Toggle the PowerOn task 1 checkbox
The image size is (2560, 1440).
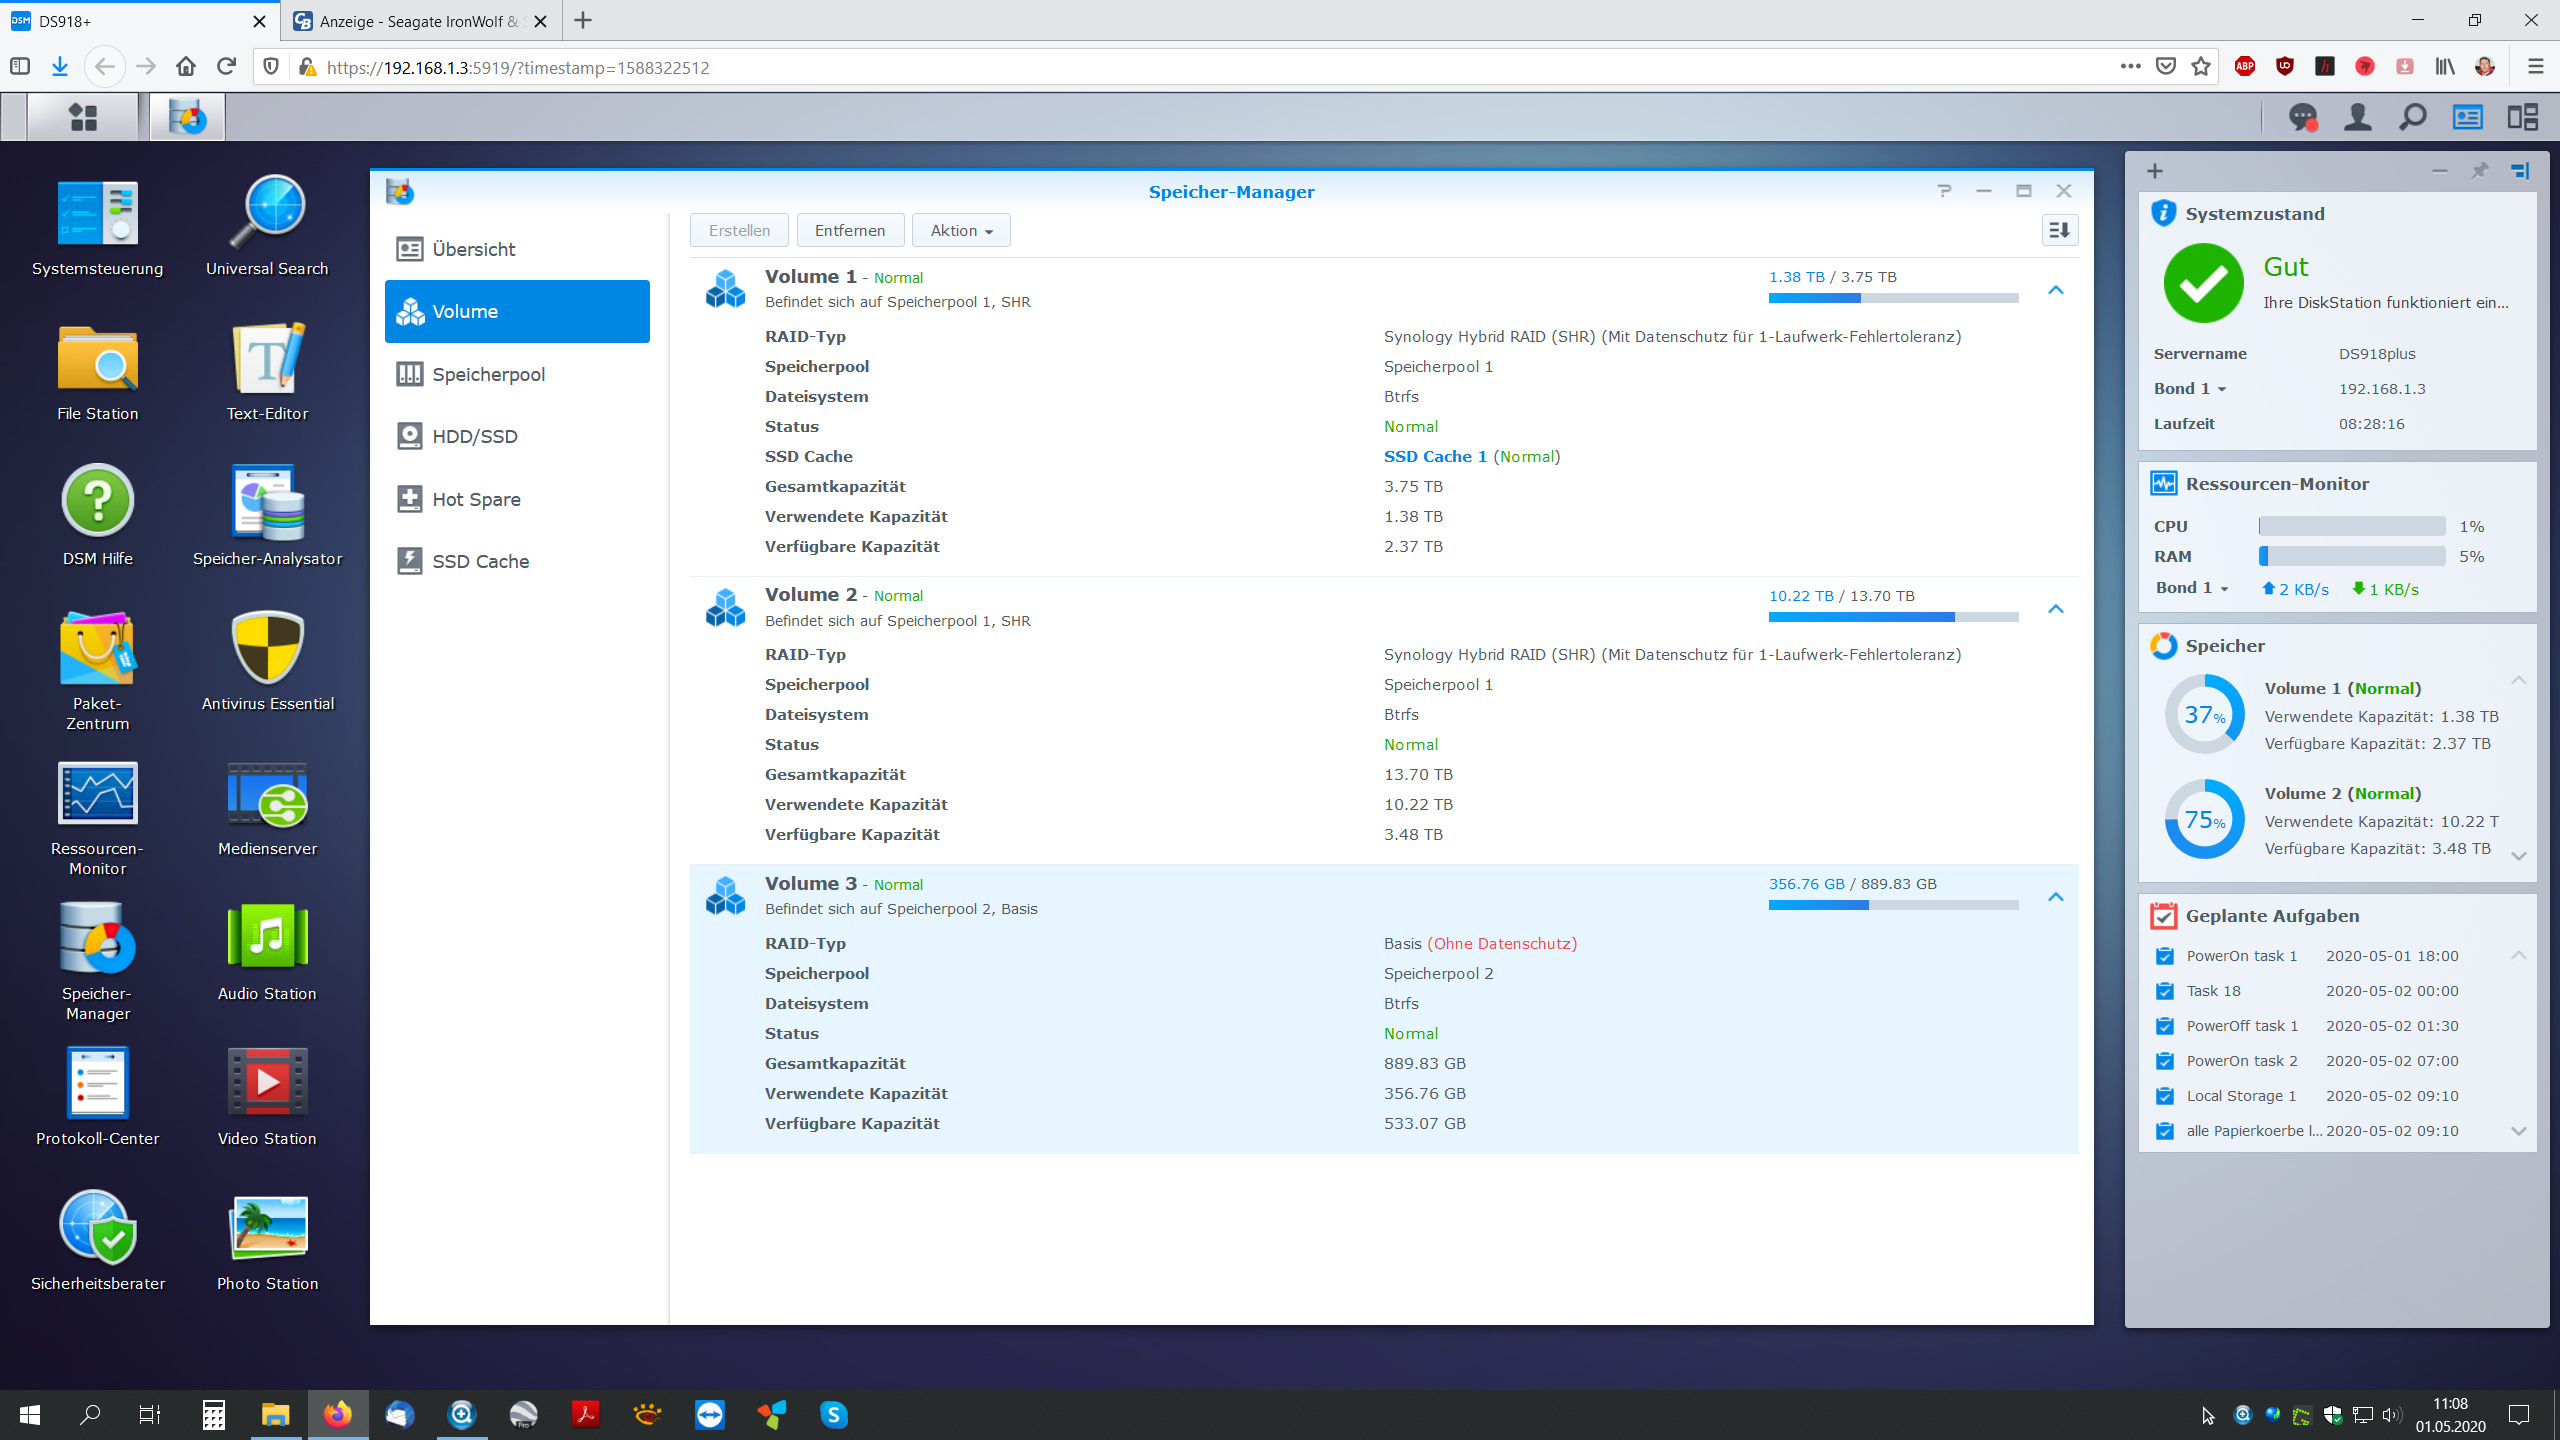click(x=2165, y=956)
